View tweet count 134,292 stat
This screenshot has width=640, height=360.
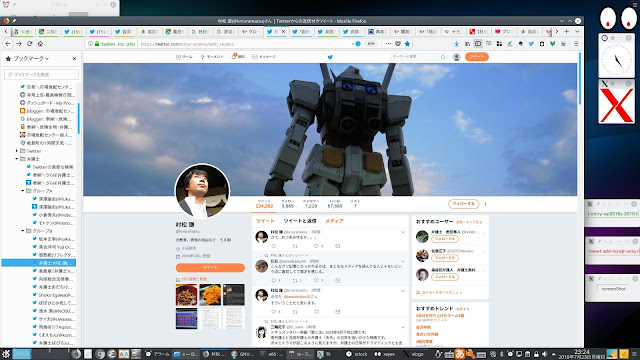pos(264,204)
